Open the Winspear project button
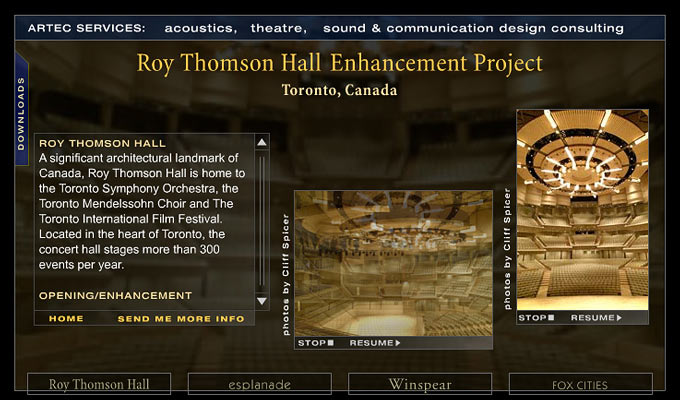This screenshot has width=680, height=400. click(420, 384)
